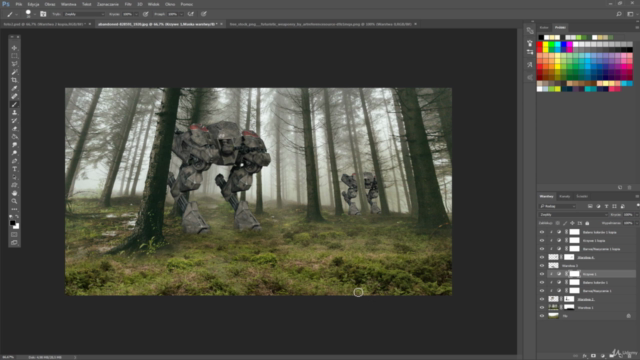Open the Edycja menu
Screen dimensions: 640x360
click(33, 4)
